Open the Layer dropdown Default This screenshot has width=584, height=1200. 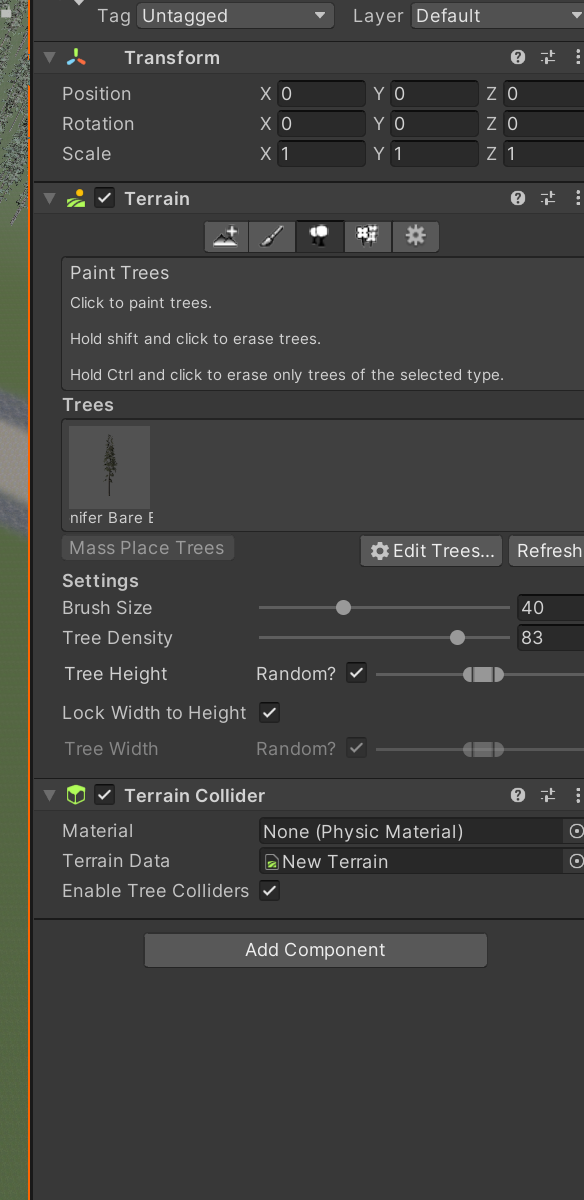[497, 16]
